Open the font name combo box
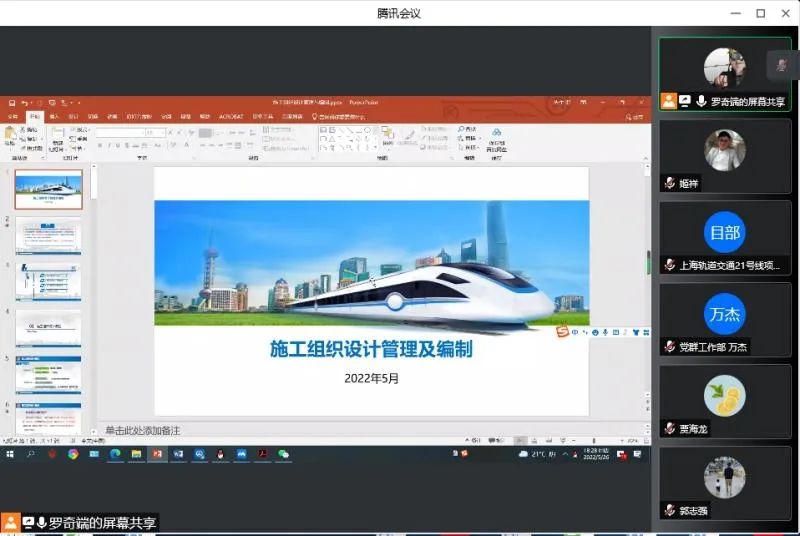The height and width of the screenshot is (536, 800). (x=119, y=133)
